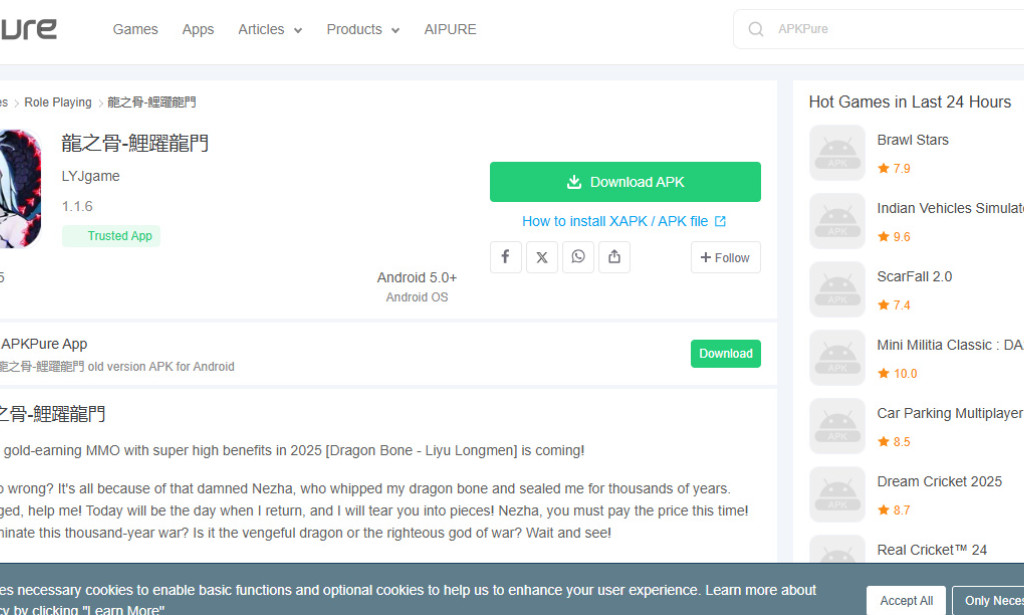Expand the Articles dropdown menu

270,29
